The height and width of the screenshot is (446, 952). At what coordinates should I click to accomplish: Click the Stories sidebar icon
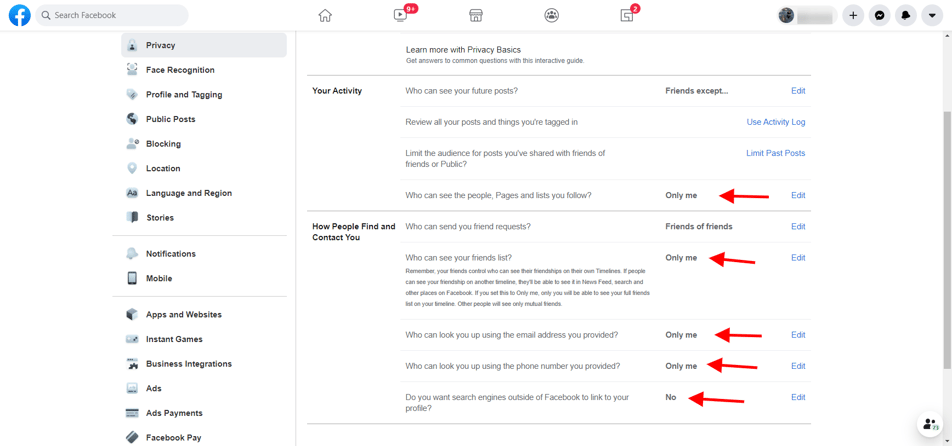click(x=132, y=217)
